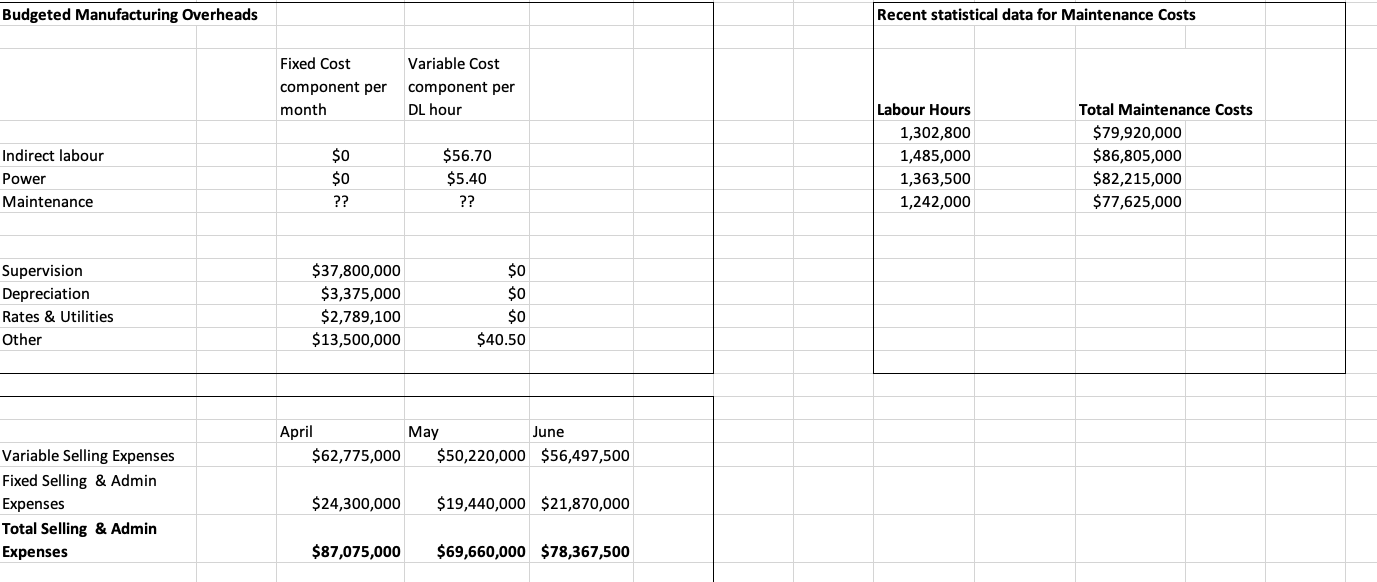
Task: Select the Recent statistical data header cell
Action: [x=1035, y=15]
